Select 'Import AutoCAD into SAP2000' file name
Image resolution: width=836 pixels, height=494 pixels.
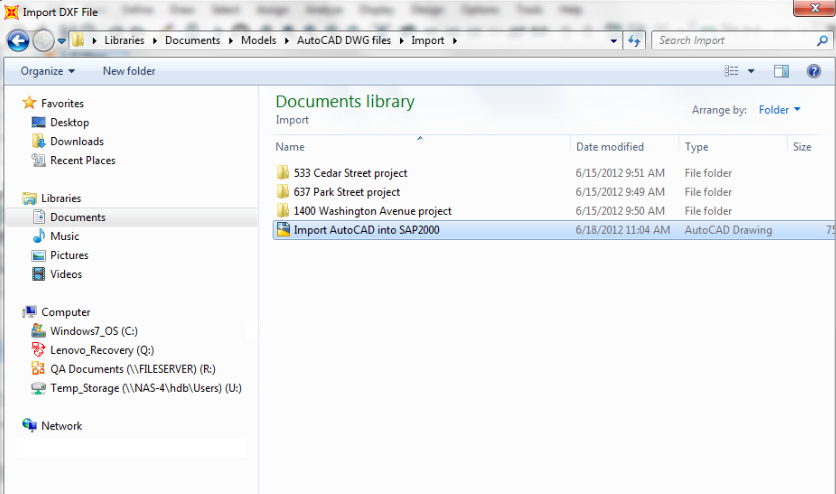tap(366, 230)
